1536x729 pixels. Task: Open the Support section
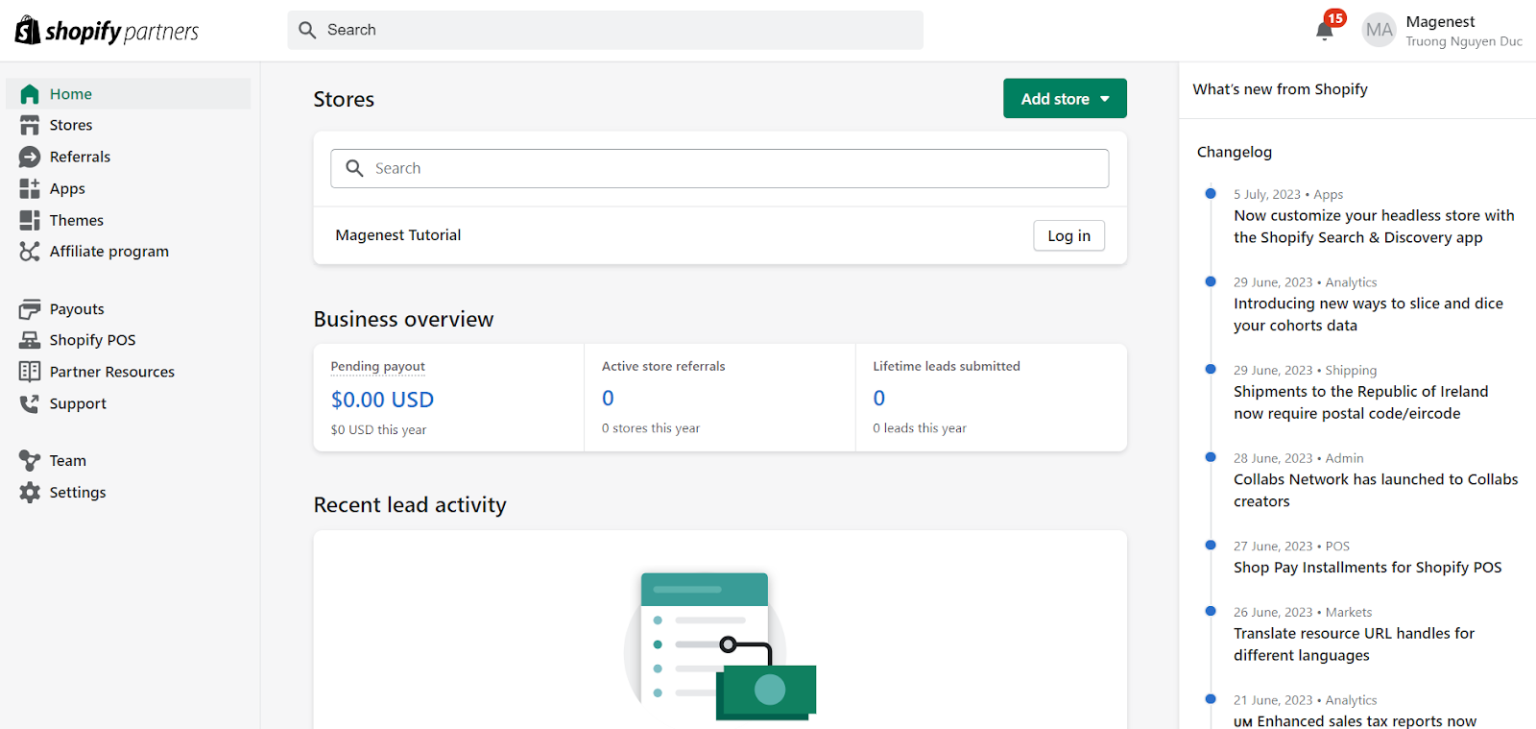pos(77,403)
